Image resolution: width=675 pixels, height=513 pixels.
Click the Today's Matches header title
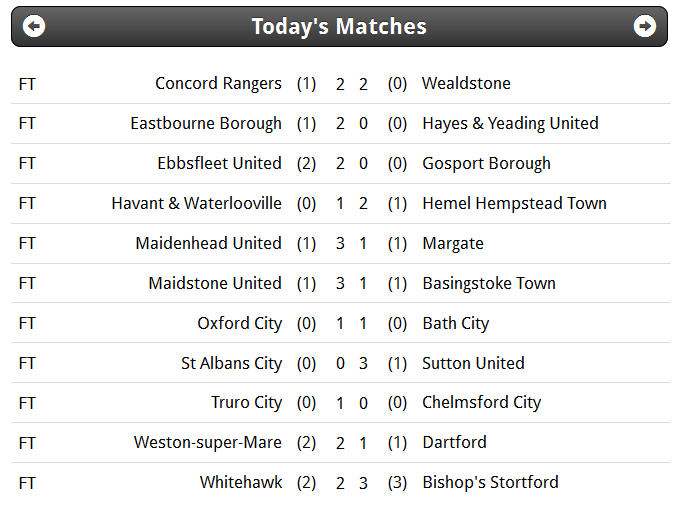[x=339, y=26]
